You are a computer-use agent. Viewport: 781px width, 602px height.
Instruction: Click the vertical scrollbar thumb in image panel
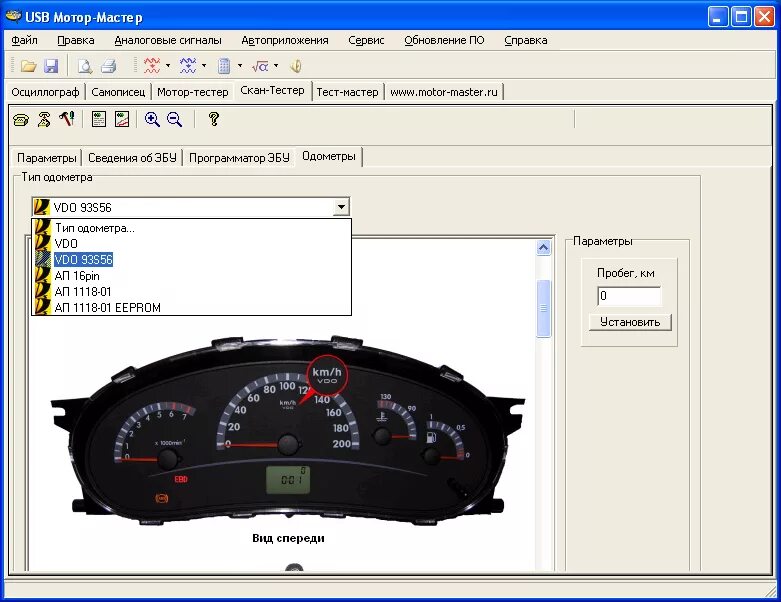pyautogui.click(x=543, y=309)
